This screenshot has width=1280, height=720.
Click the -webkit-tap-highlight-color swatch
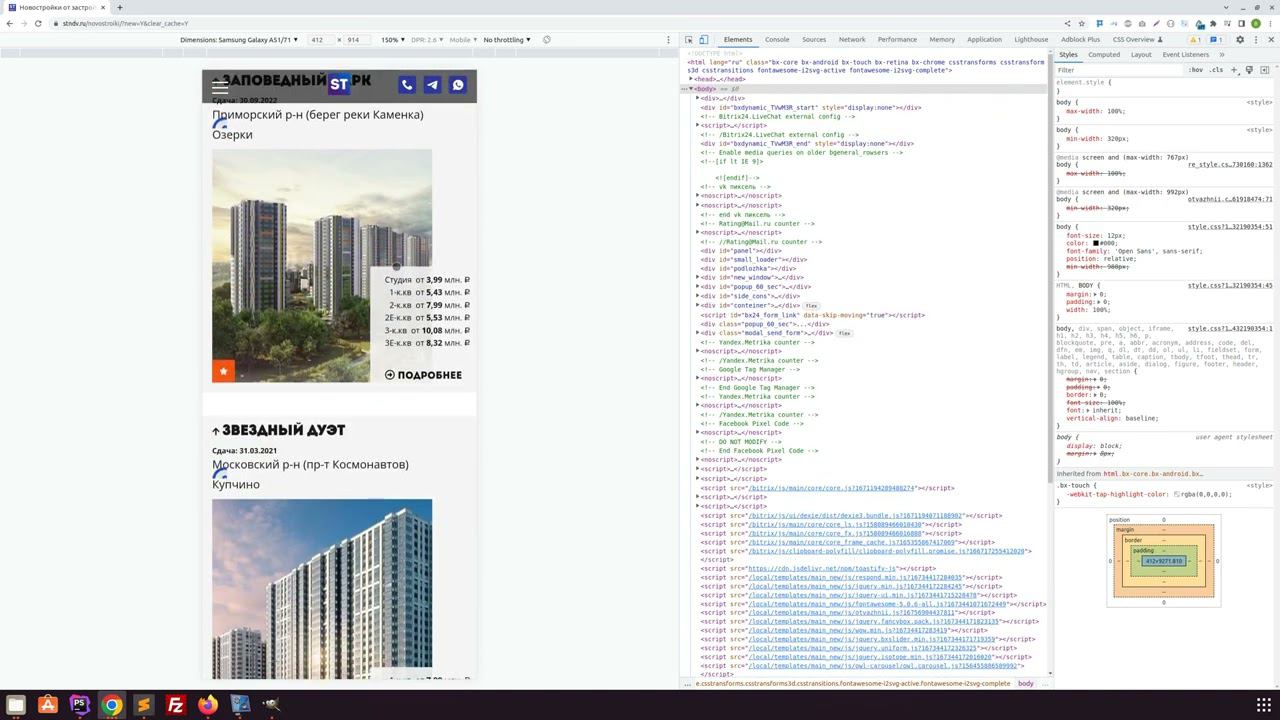1177,494
